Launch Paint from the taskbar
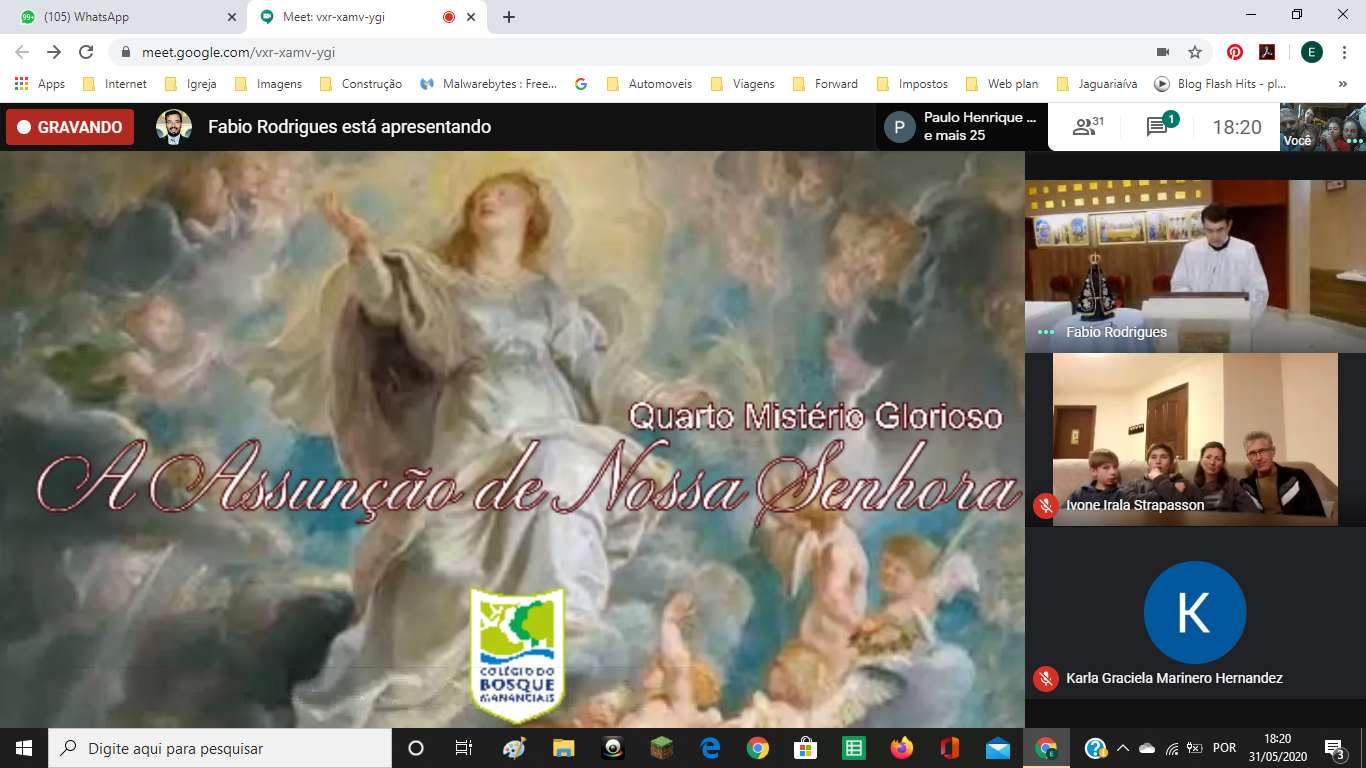 (x=513, y=748)
